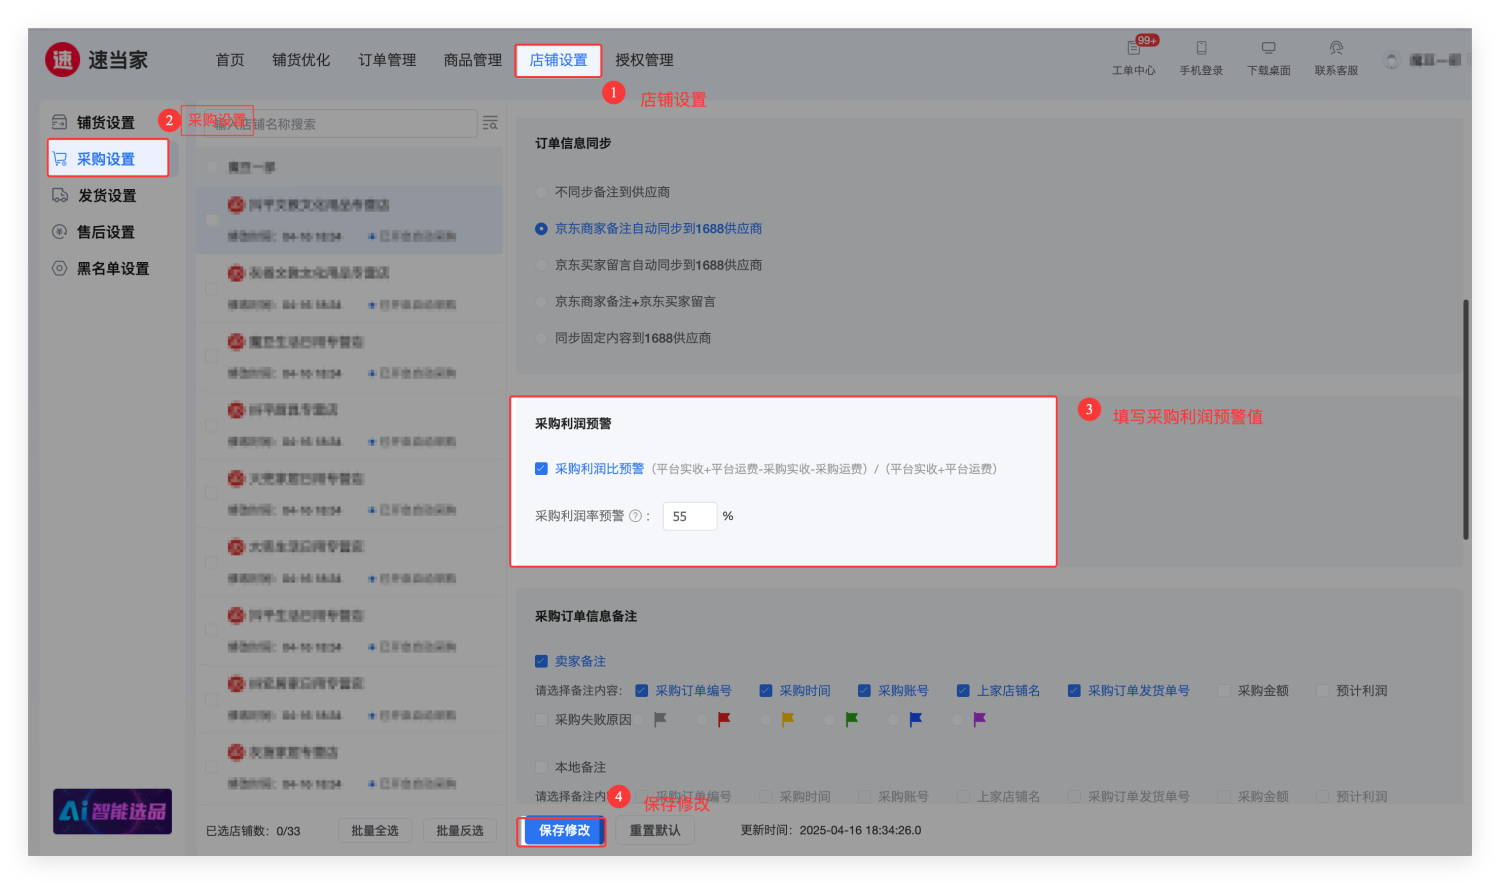Screen dimensions: 1500x884
Task: Open the 订单管理 menu
Action: (387, 60)
